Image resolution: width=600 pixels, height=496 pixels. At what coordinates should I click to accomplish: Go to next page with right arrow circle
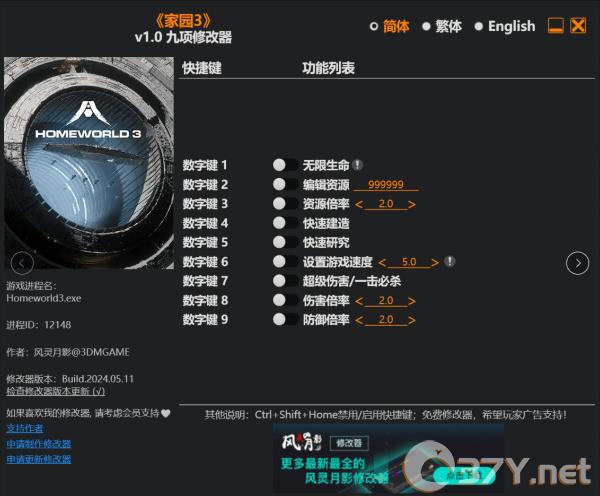click(x=577, y=263)
